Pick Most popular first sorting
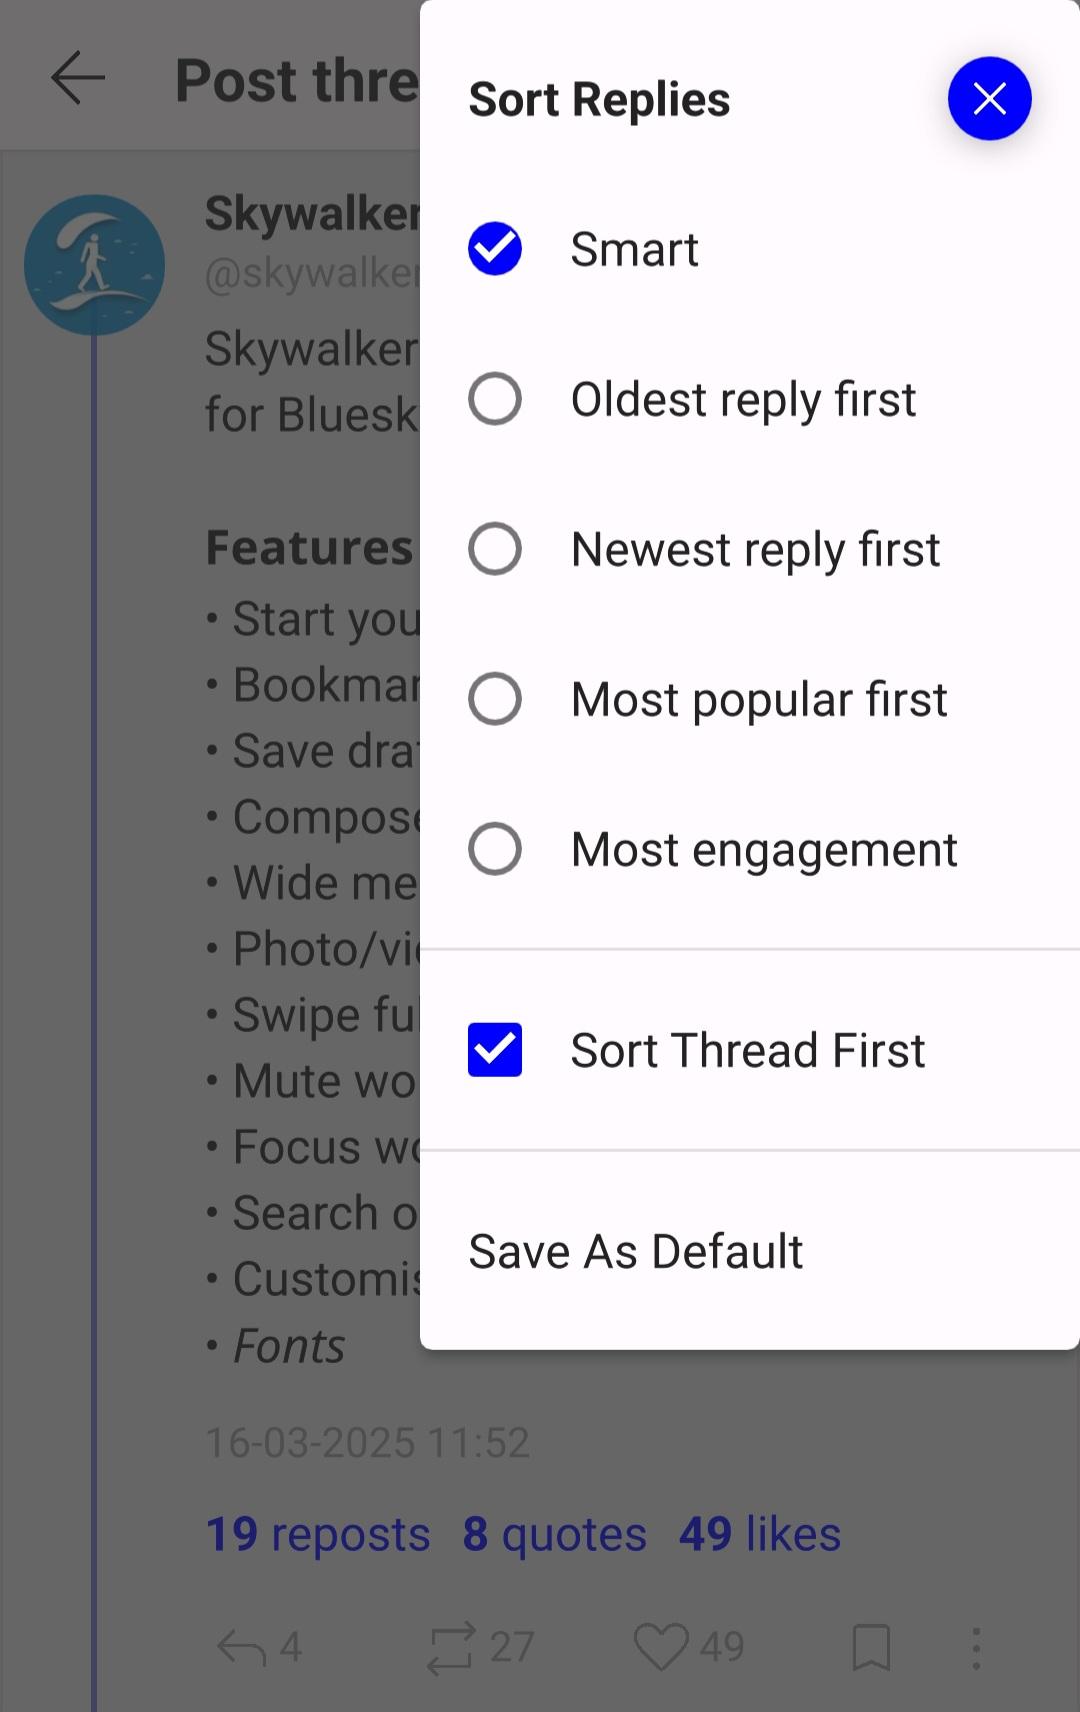Image resolution: width=1080 pixels, height=1712 pixels. tap(495, 699)
